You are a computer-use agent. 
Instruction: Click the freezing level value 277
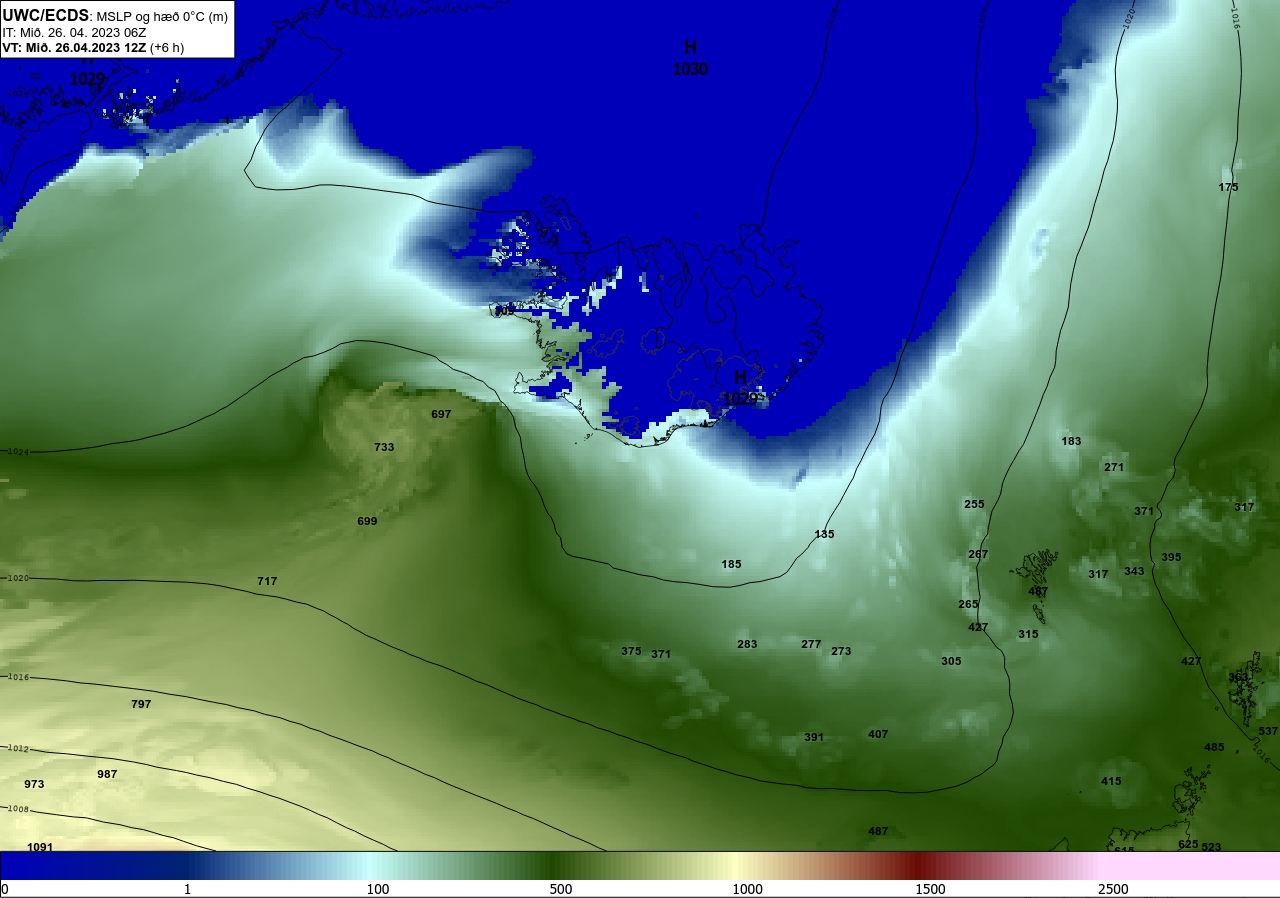pyautogui.click(x=811, y=644)
